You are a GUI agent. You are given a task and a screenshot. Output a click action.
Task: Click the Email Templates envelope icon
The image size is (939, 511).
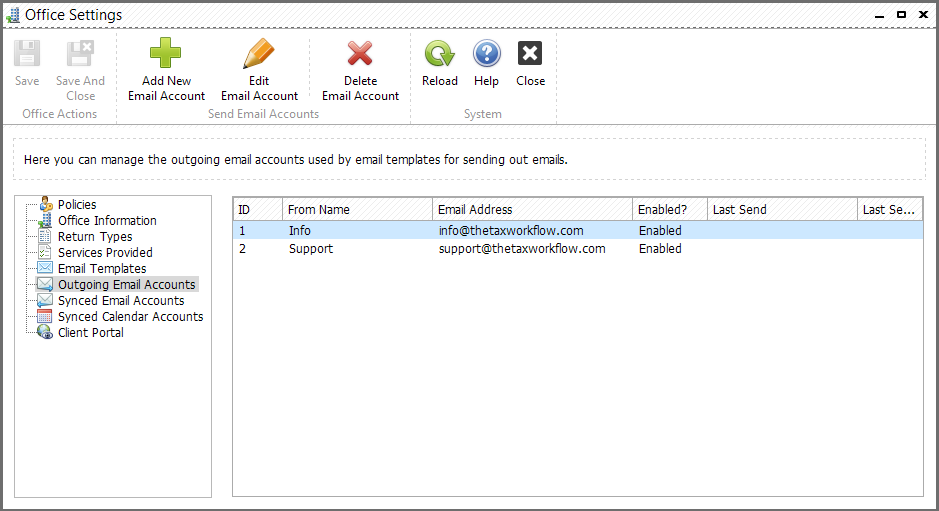coord(45,268)
